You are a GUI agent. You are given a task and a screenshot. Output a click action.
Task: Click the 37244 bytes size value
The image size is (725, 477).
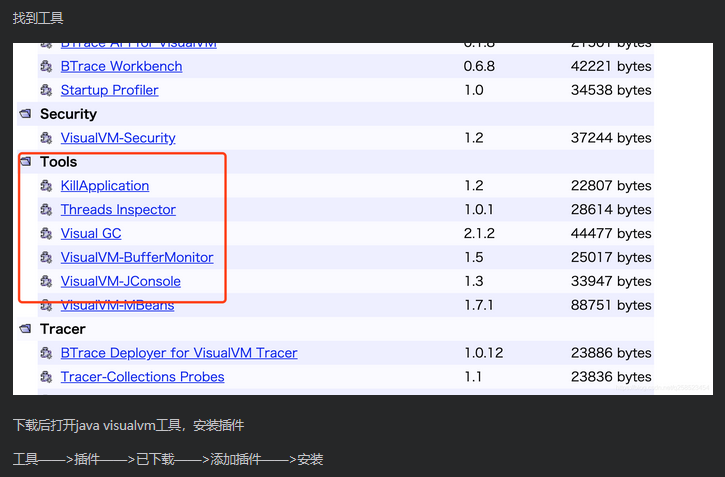click(611, 138)
